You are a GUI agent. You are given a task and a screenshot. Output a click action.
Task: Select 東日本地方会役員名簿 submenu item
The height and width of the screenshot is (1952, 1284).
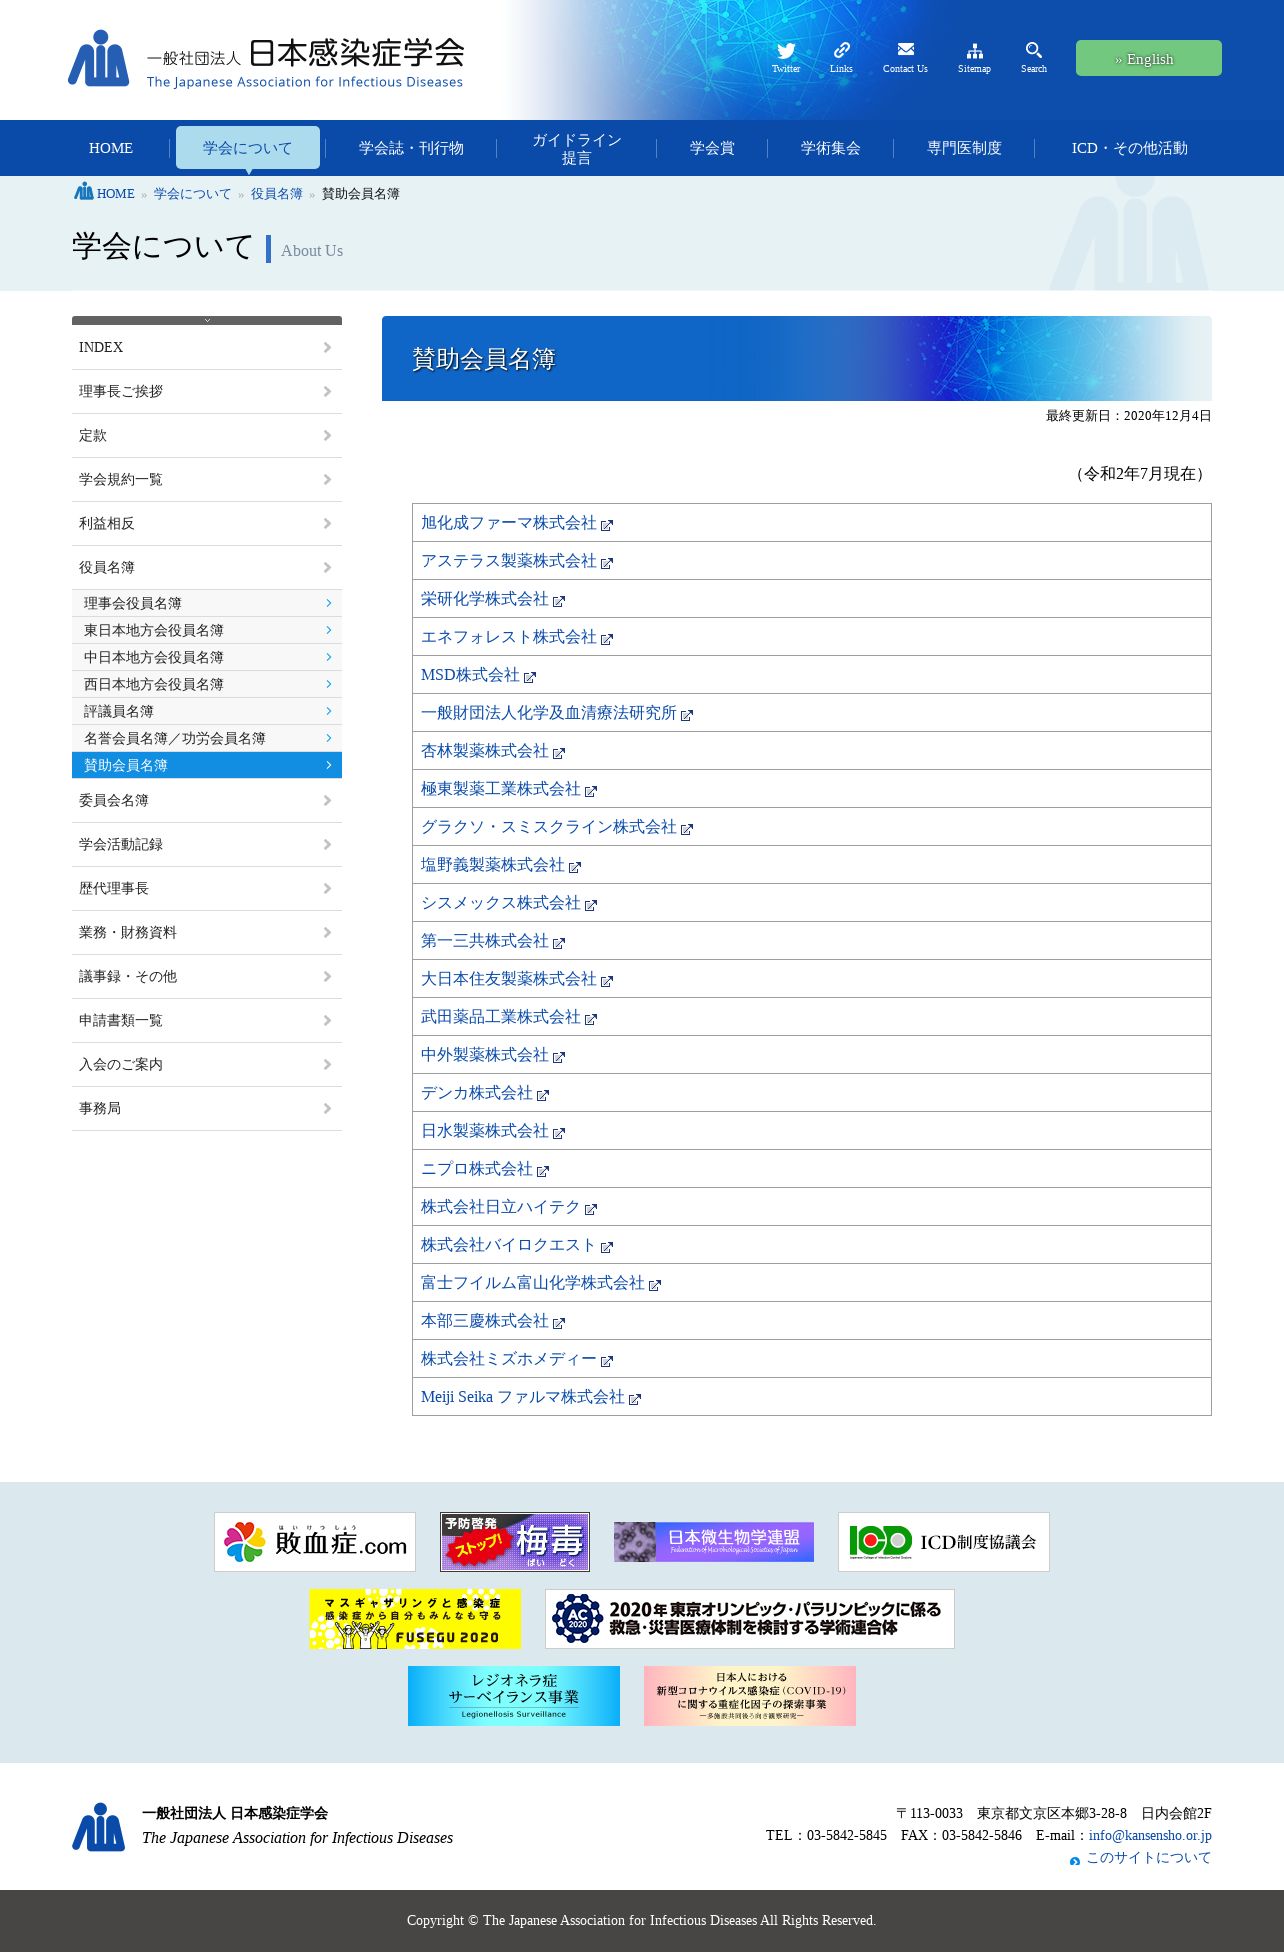coord(207,630)
